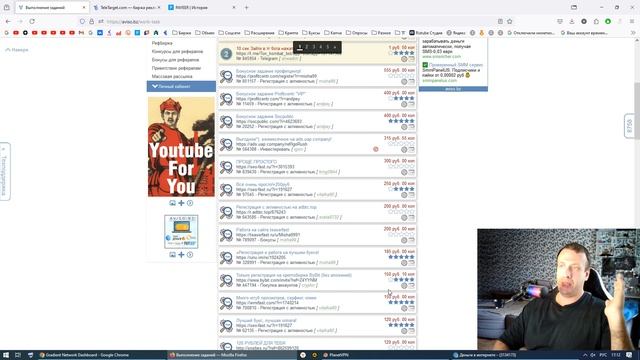Open the Расширения bookmarks folder
The width and height of the screenshot is (640, 360).
260,33
